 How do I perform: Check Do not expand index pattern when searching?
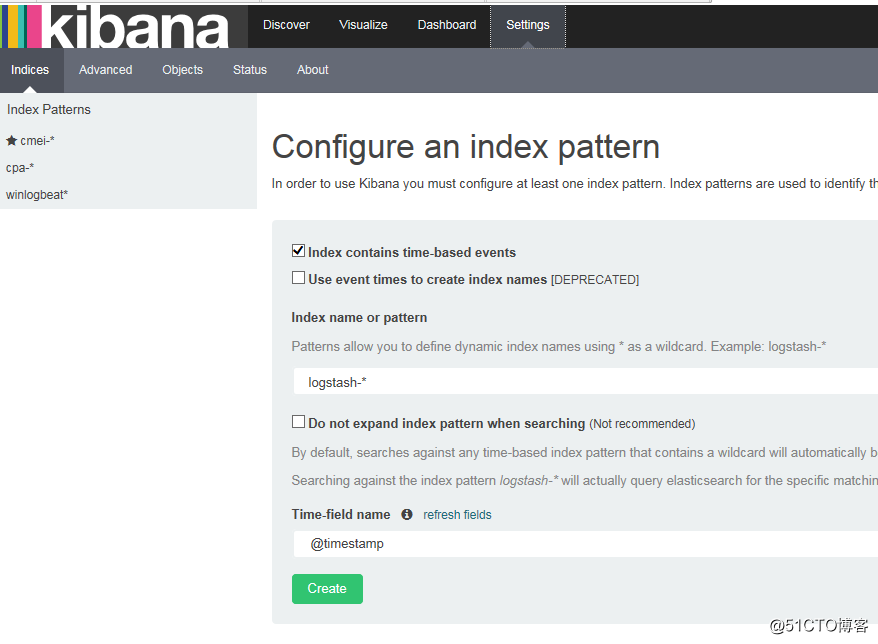click(x=298, y=422)
